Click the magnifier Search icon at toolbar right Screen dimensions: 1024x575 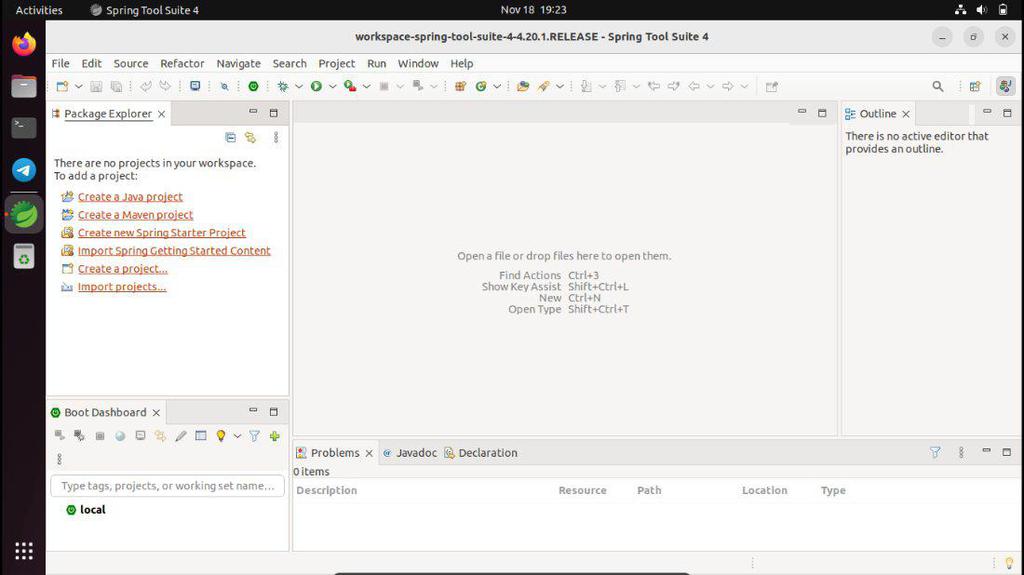tap(938, 86)
